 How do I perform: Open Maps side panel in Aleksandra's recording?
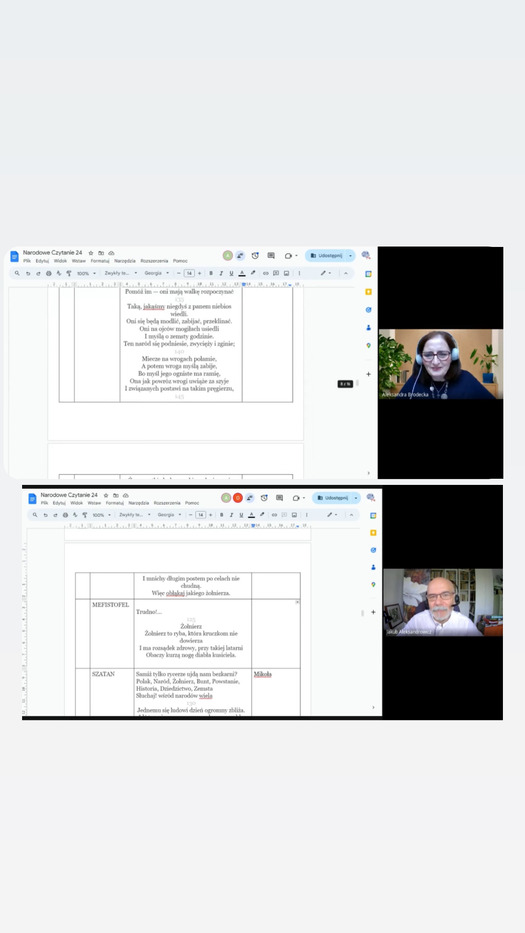pyautogui.click(x=368, y=345)
